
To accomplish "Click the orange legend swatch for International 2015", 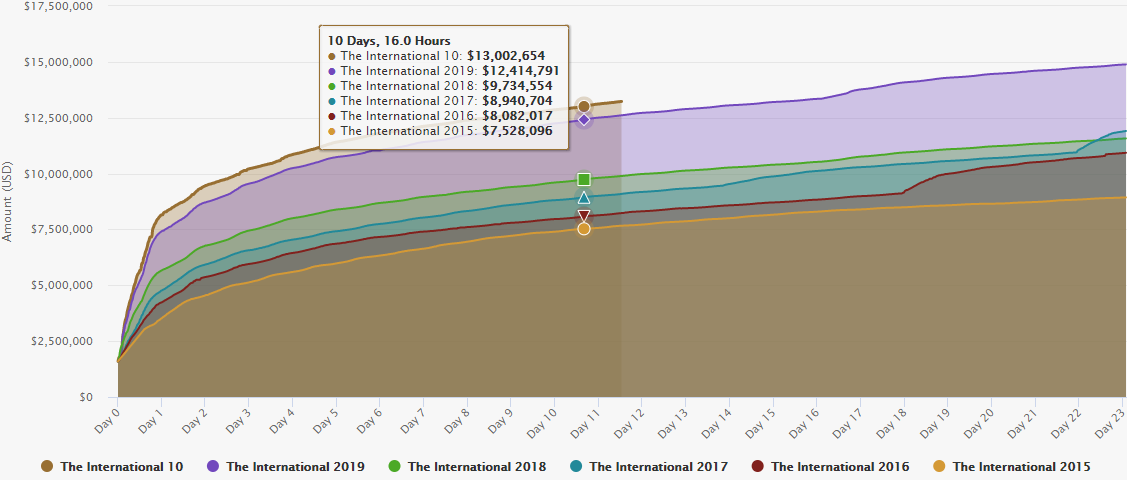I will pyautogui.click(x=939, y=466).
